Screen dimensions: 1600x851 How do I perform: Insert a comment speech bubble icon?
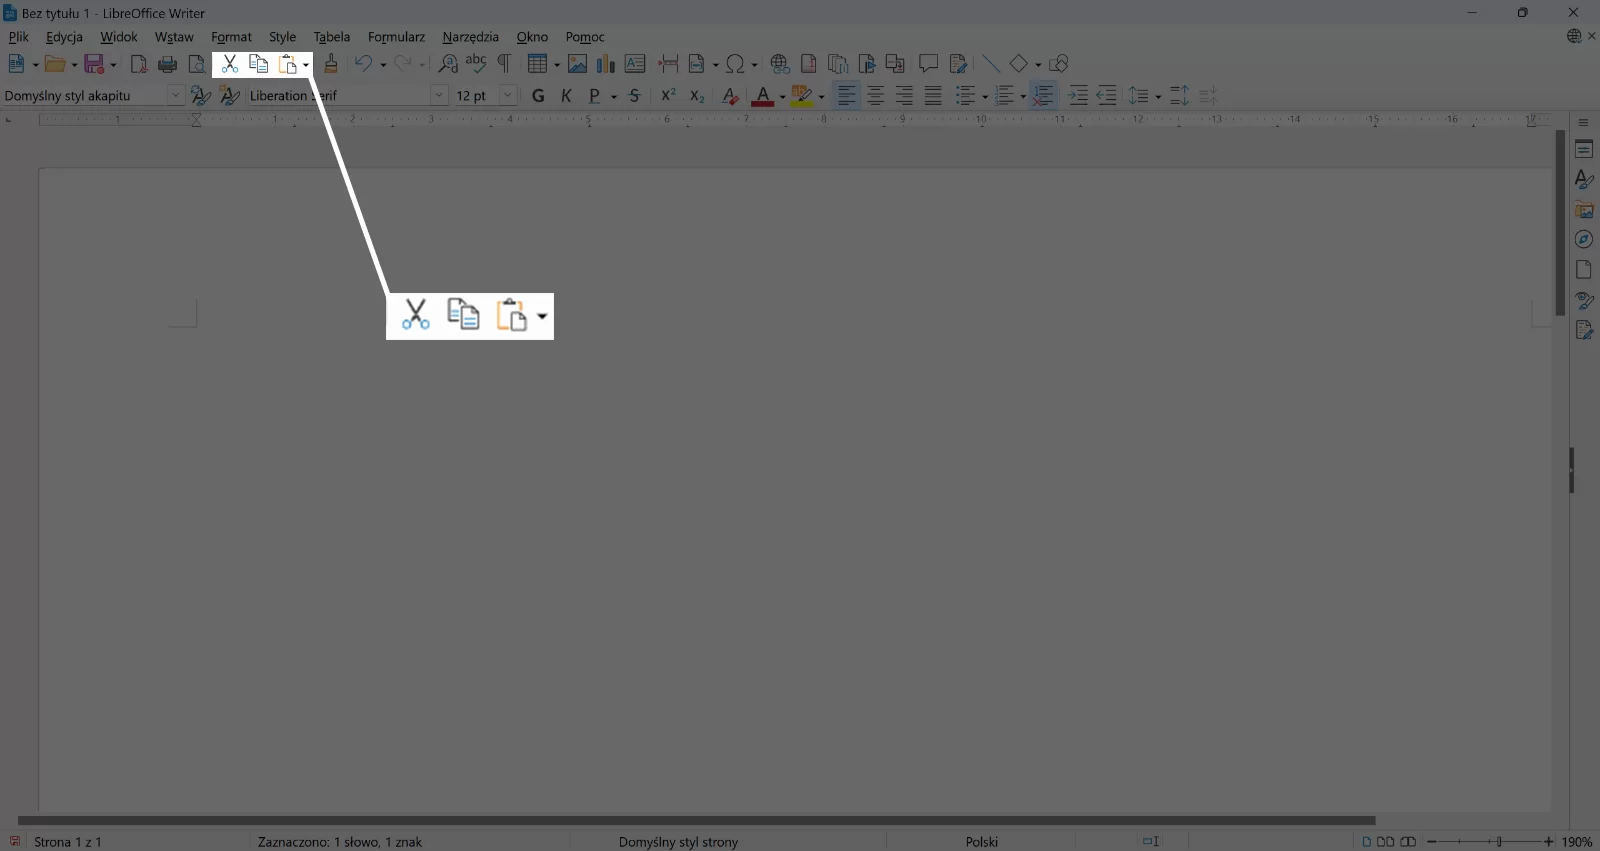928,64
